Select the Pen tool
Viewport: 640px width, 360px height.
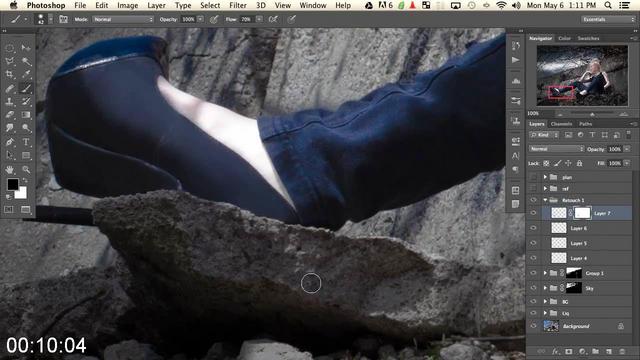point(10,142)
